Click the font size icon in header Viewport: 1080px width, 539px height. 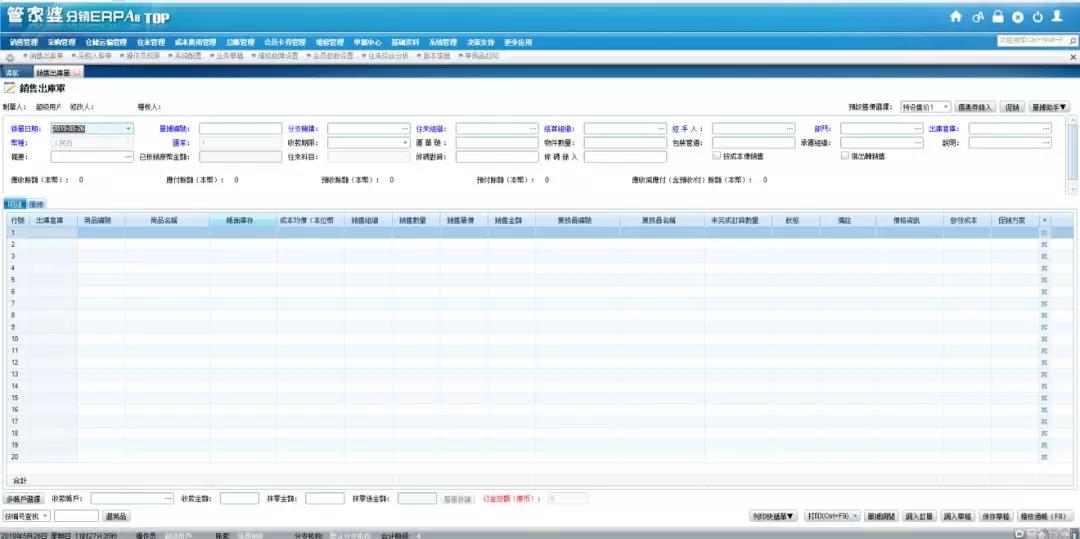(977, 17)
